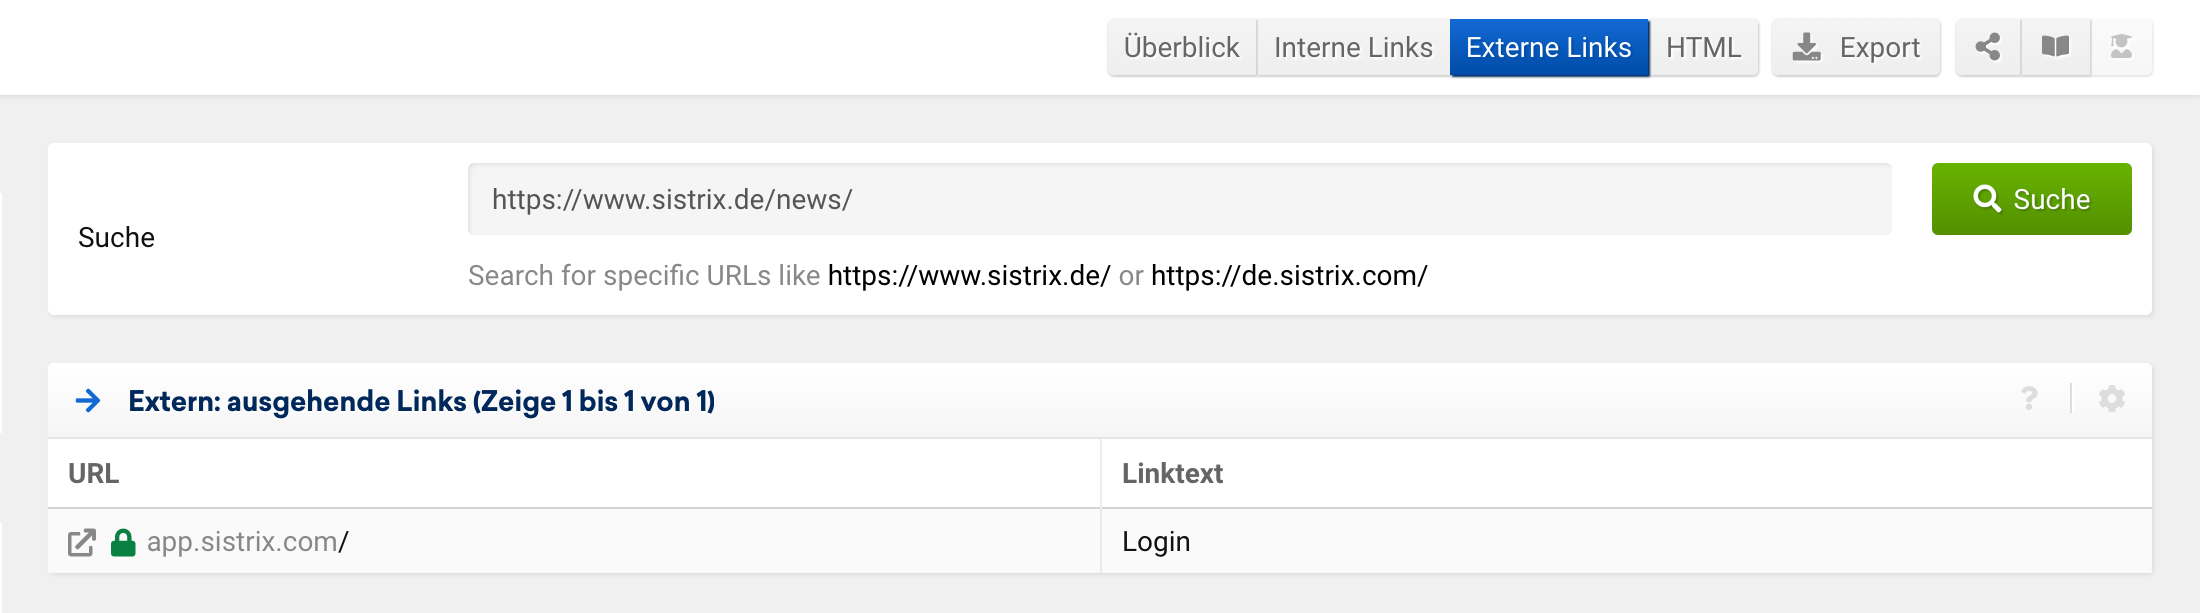Screen dimensions: 2200x613
Task: Focus the URL search input field
Action: click(1179, 199)
